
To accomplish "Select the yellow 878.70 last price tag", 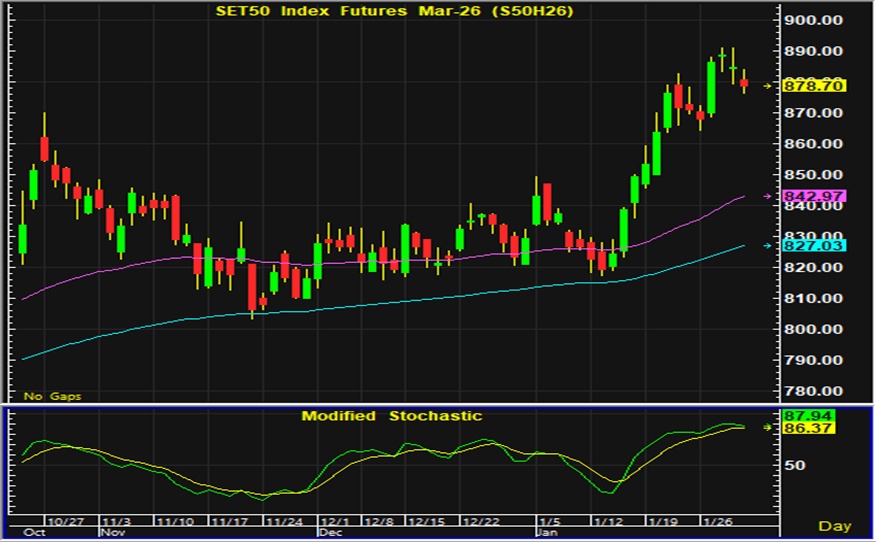I will tap(814, 87).
